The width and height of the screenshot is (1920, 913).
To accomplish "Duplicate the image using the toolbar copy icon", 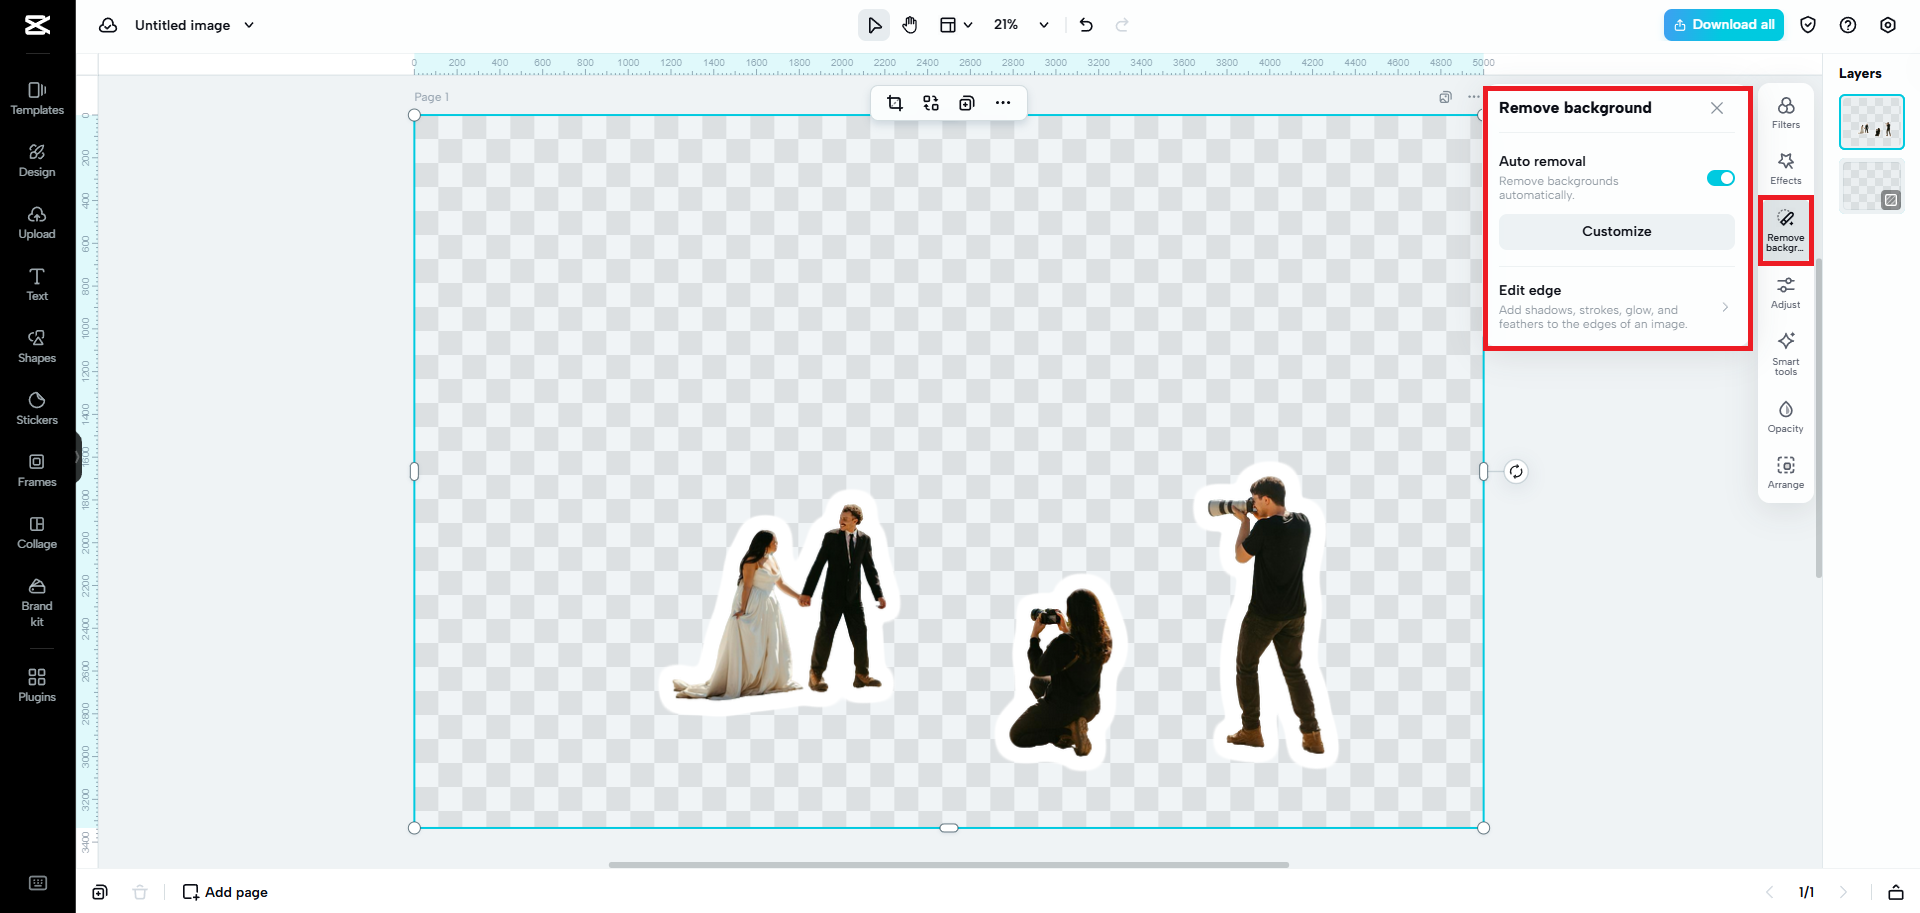I will 966,102.
